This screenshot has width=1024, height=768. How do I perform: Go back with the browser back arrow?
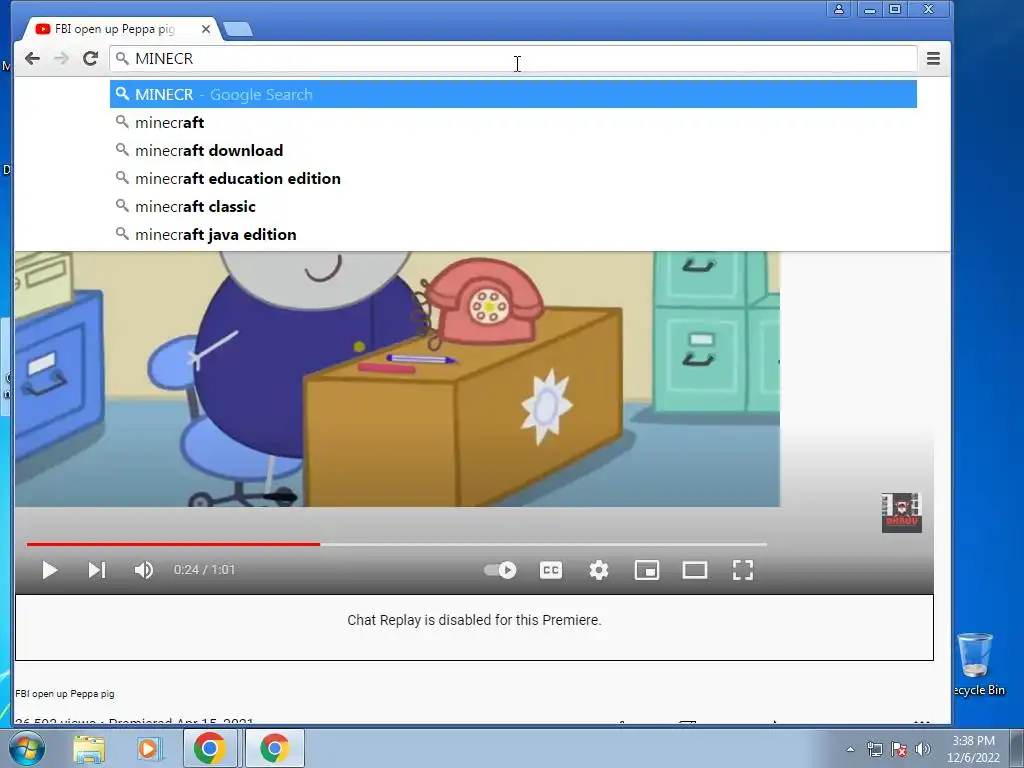(x=32, y=59)
